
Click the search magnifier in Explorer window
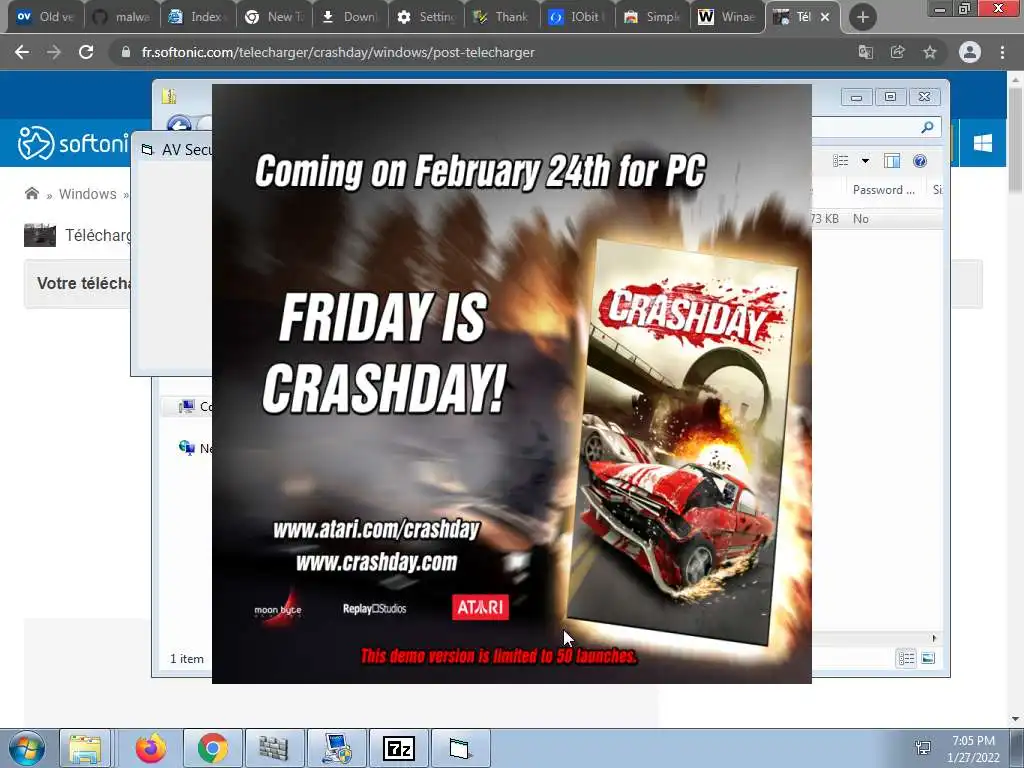[x=927, y=127]
